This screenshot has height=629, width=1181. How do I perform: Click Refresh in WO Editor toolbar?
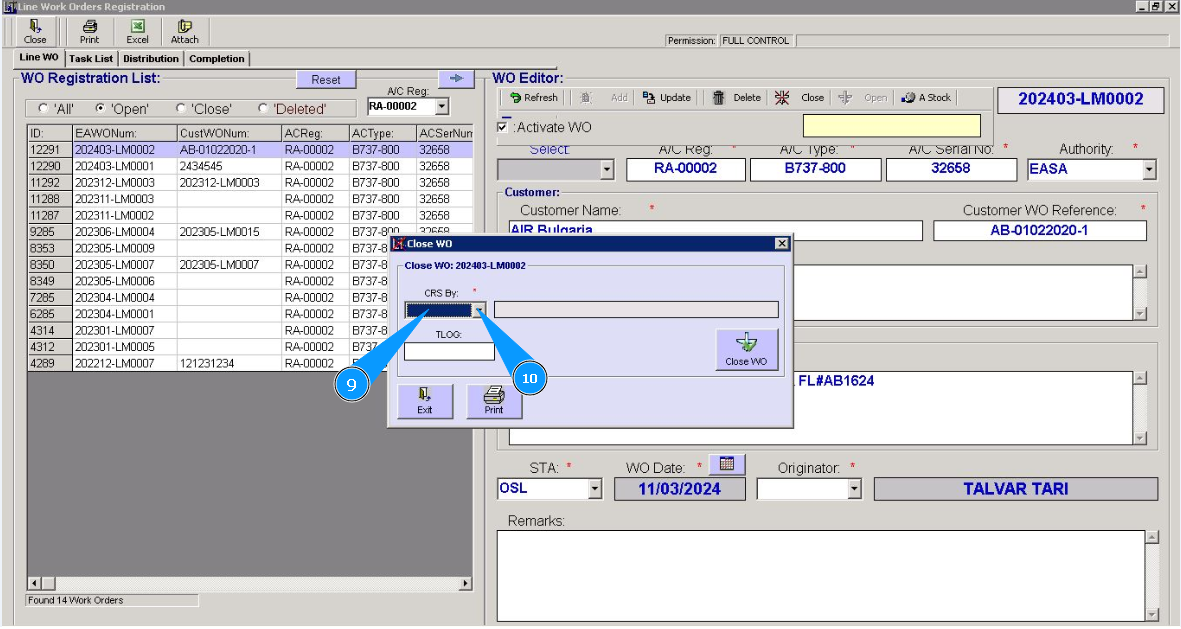(x=533, y=98)
